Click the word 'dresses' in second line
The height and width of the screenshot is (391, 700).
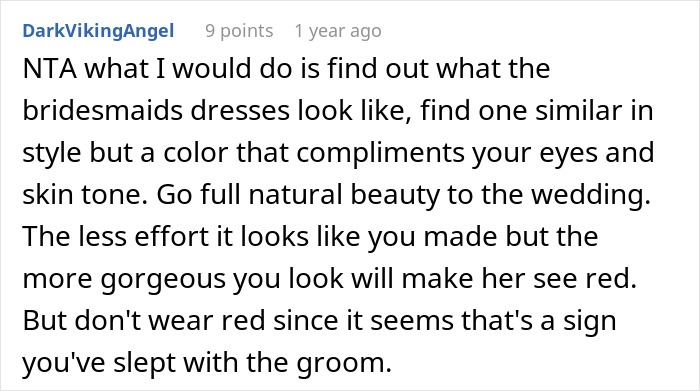pyautogui.click(x=240, y=110)
